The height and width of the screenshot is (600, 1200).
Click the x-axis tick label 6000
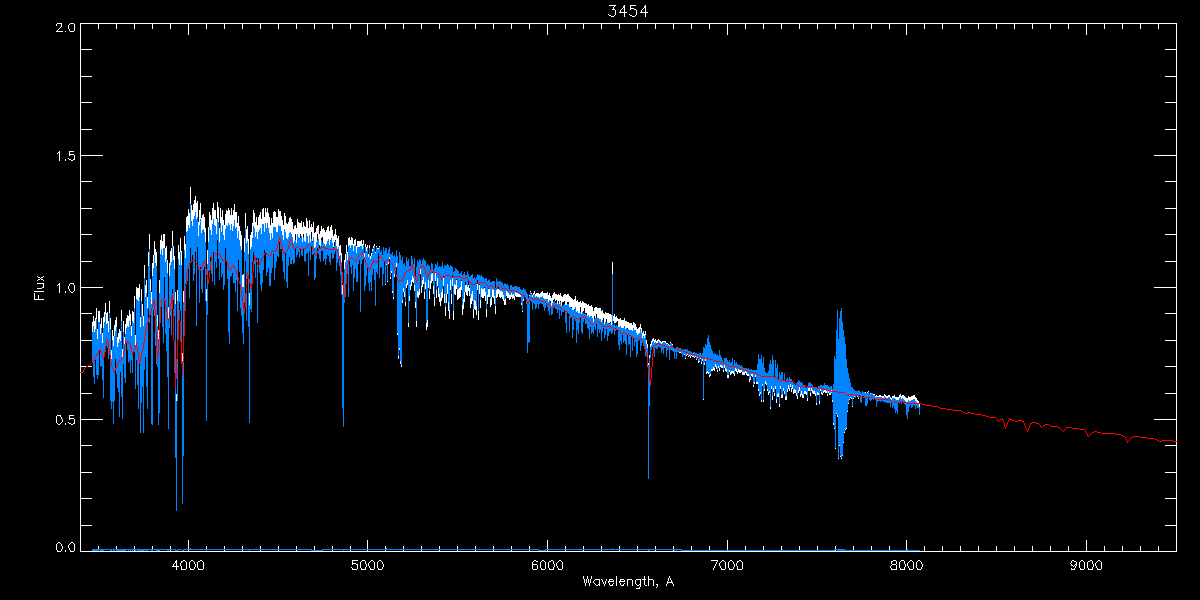click(547, 565)
